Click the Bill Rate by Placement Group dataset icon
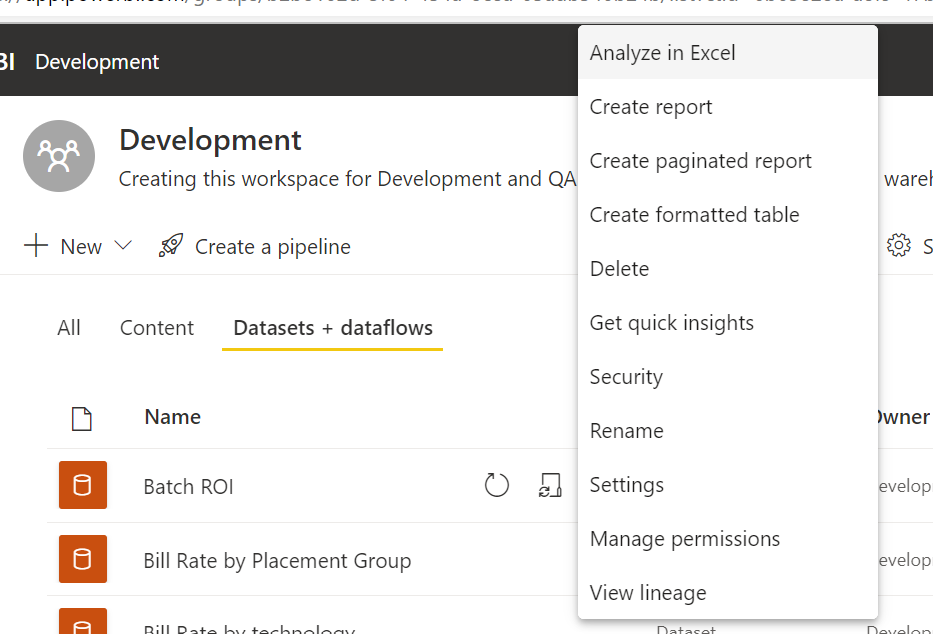The height and width of the screenshot is (634, 933). click(81, 559)
